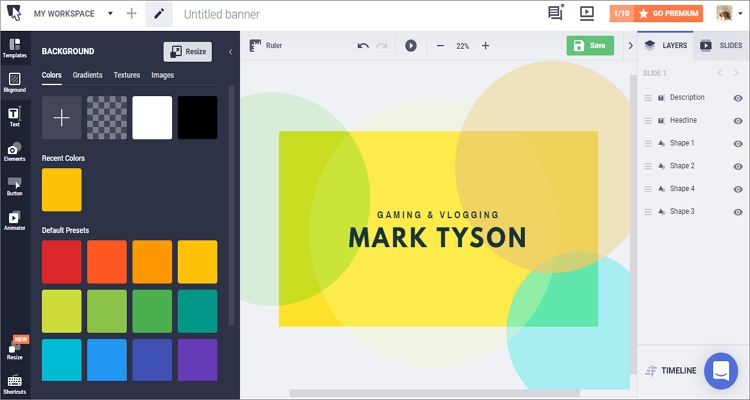This screenshot has height=400, width=750.
Task: Select the red preset swatch
Action: tap(62, 262)
